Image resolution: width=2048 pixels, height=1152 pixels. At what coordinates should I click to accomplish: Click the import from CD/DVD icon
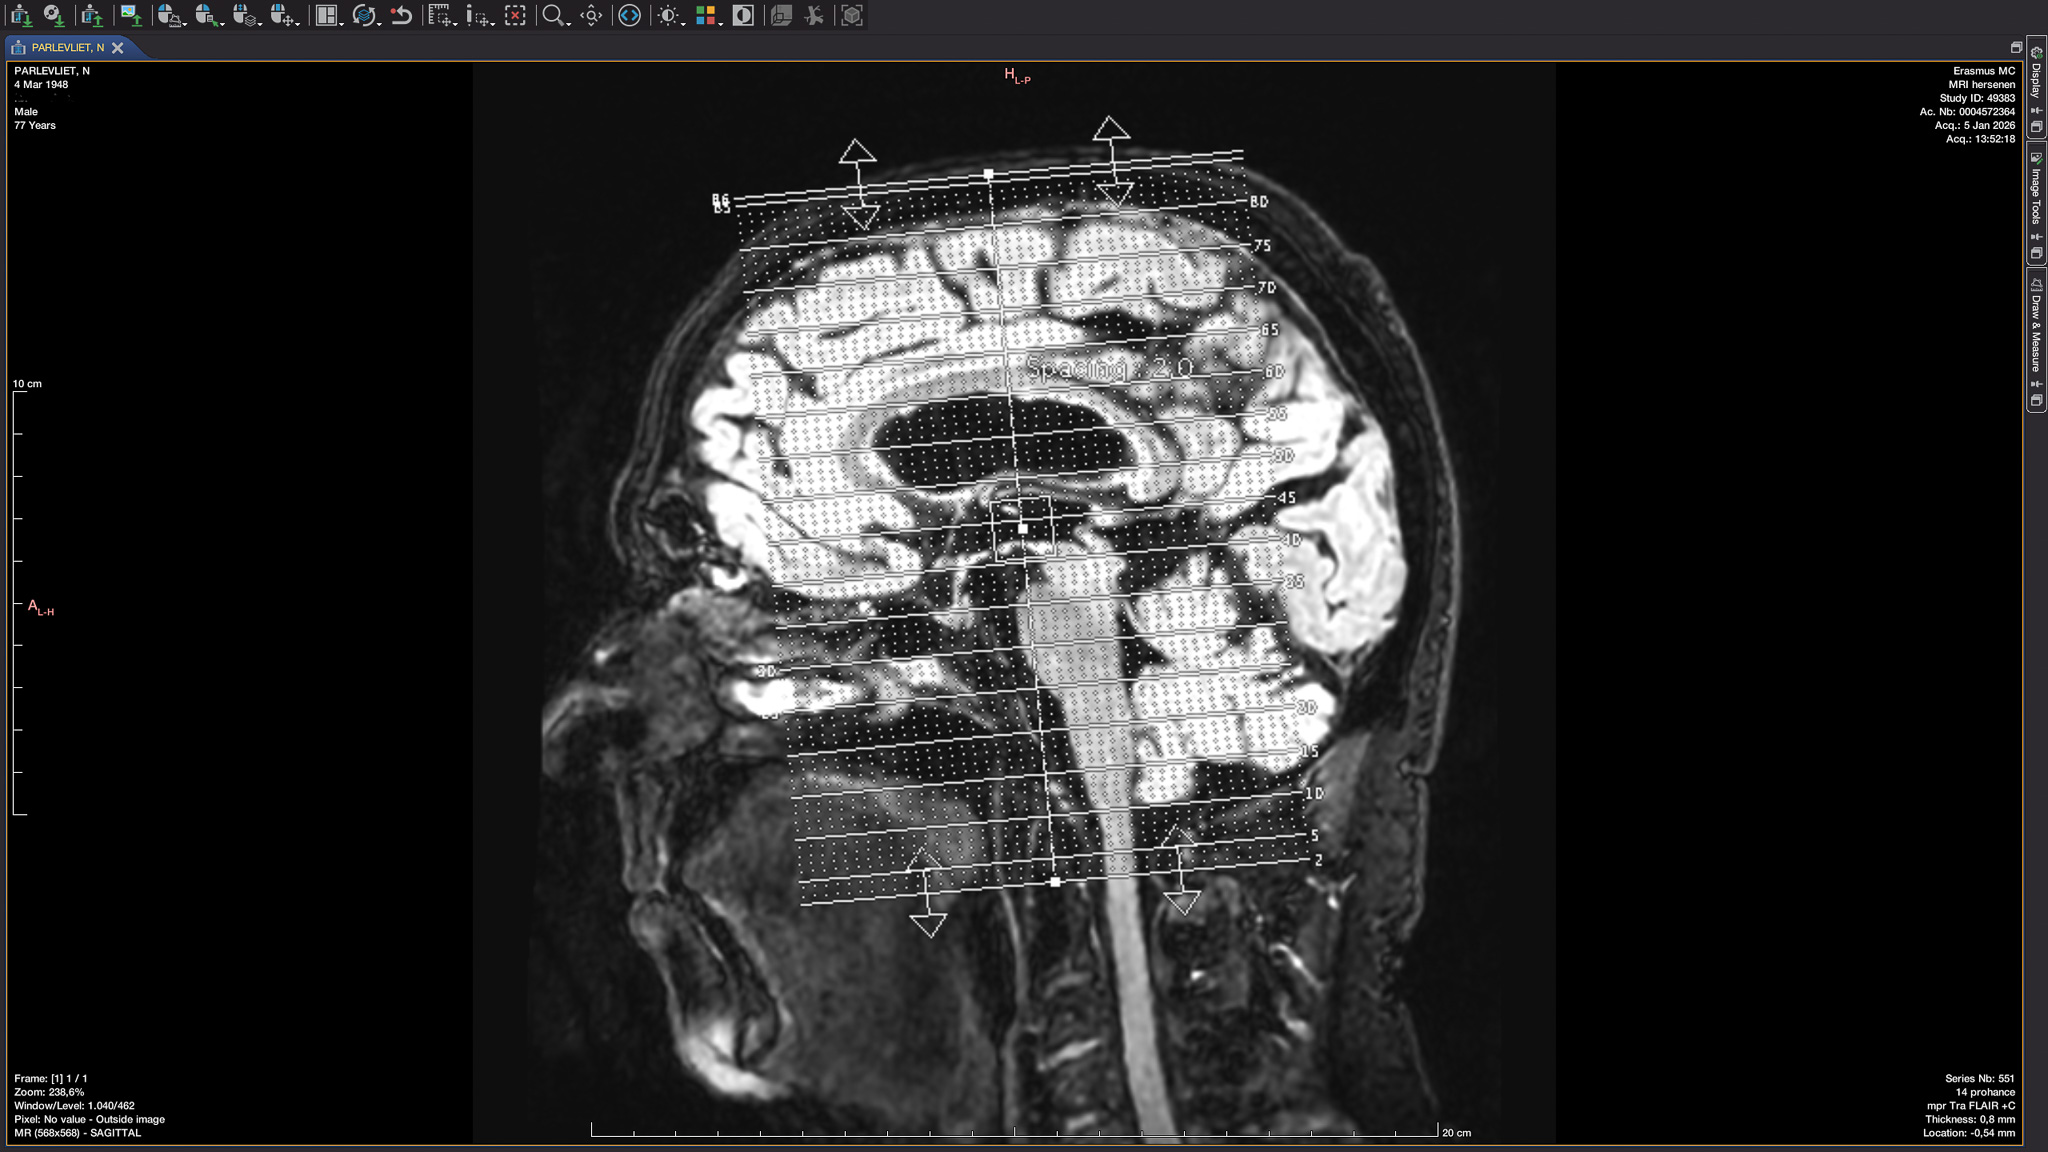pyautogui.click(x=52, y=15)
